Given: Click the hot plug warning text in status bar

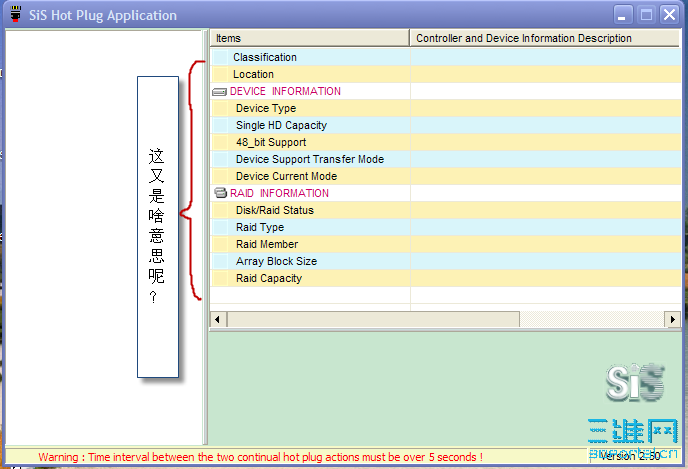Looking at the screenshot, I should pyautogui.click(x=261, y=457).
